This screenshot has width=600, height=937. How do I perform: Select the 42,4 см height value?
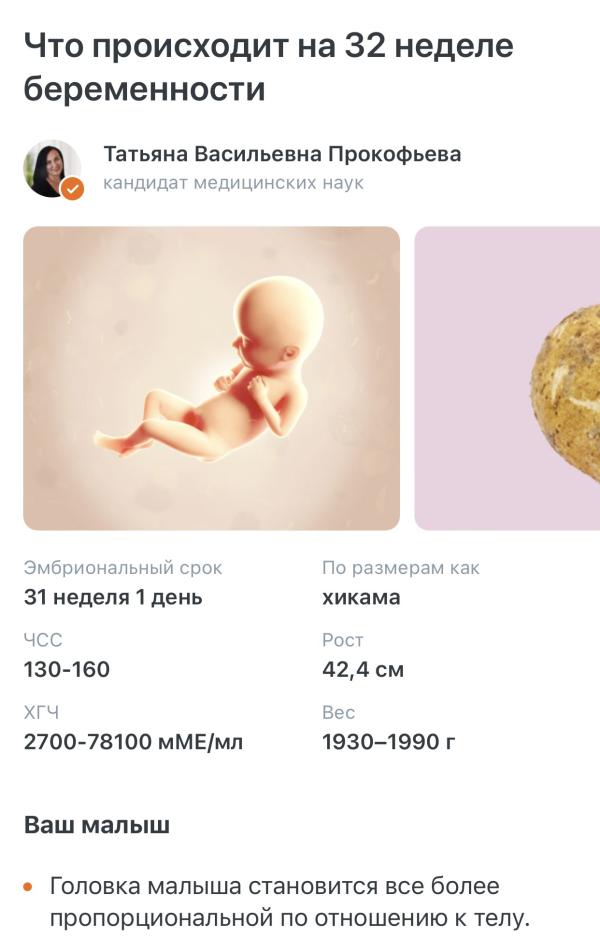tap(363, 669)
